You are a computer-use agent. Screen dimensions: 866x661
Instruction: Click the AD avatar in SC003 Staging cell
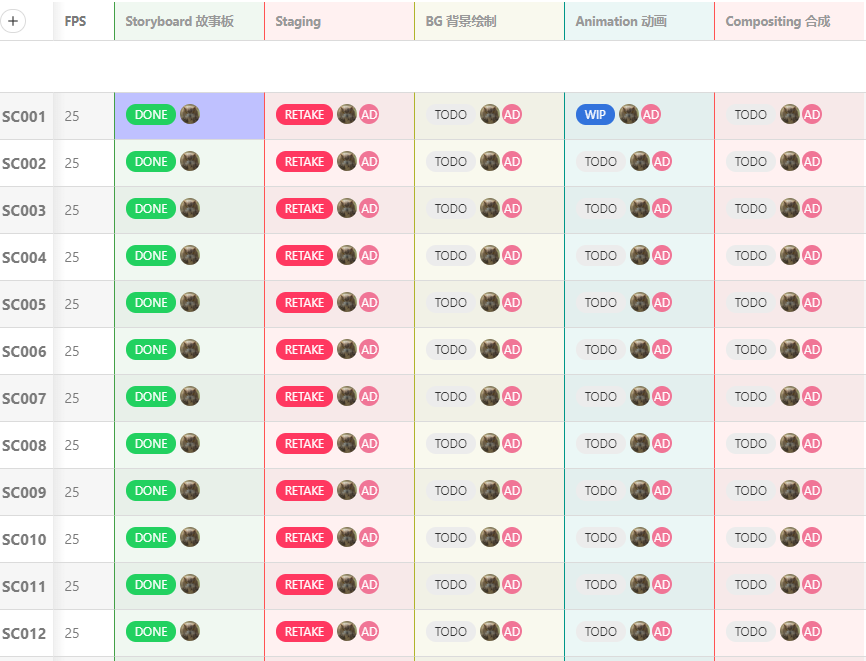point(369,208)
